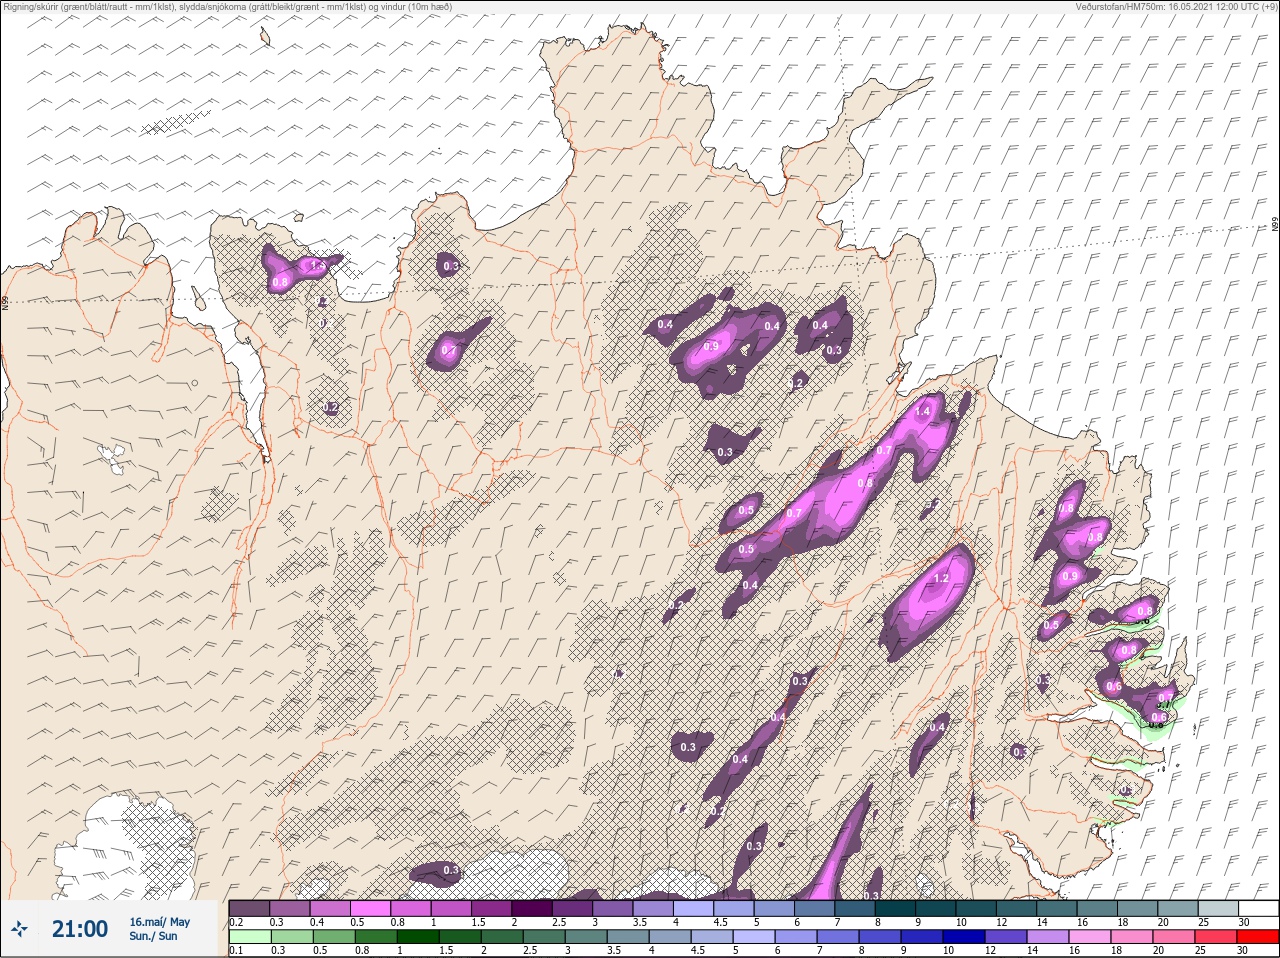Click the bright red swatch ending the lower legend

pyautogui.click(x=1257, y=937)
